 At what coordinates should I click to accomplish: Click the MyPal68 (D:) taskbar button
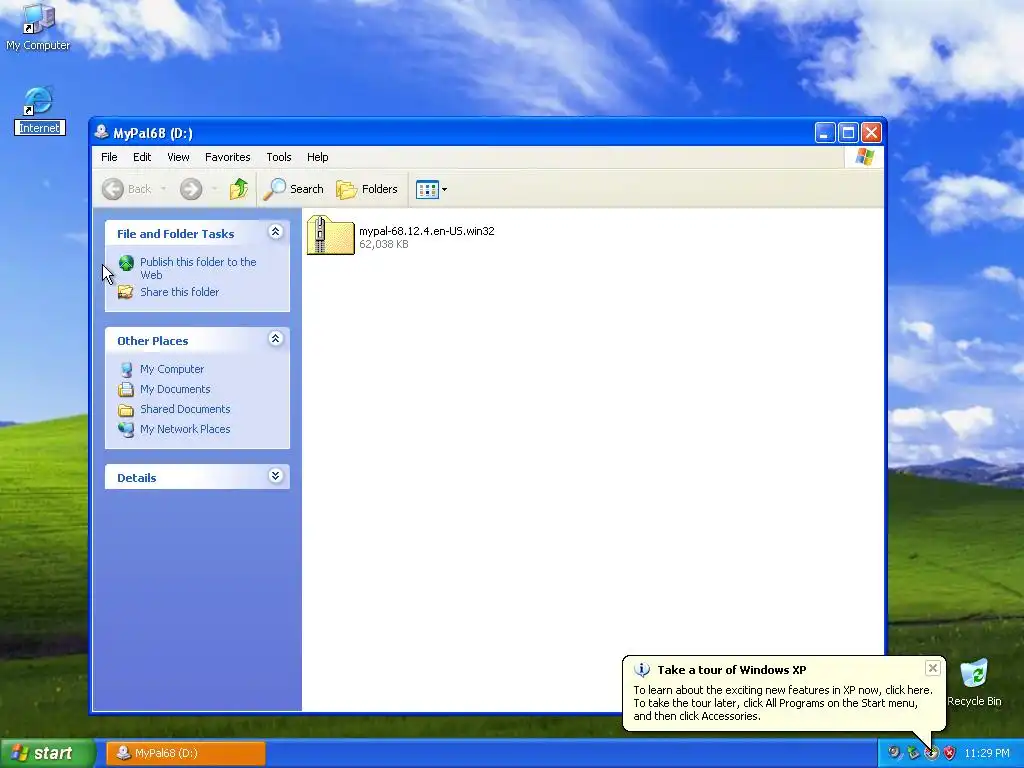pyautogui.click(x=186, y=753)
